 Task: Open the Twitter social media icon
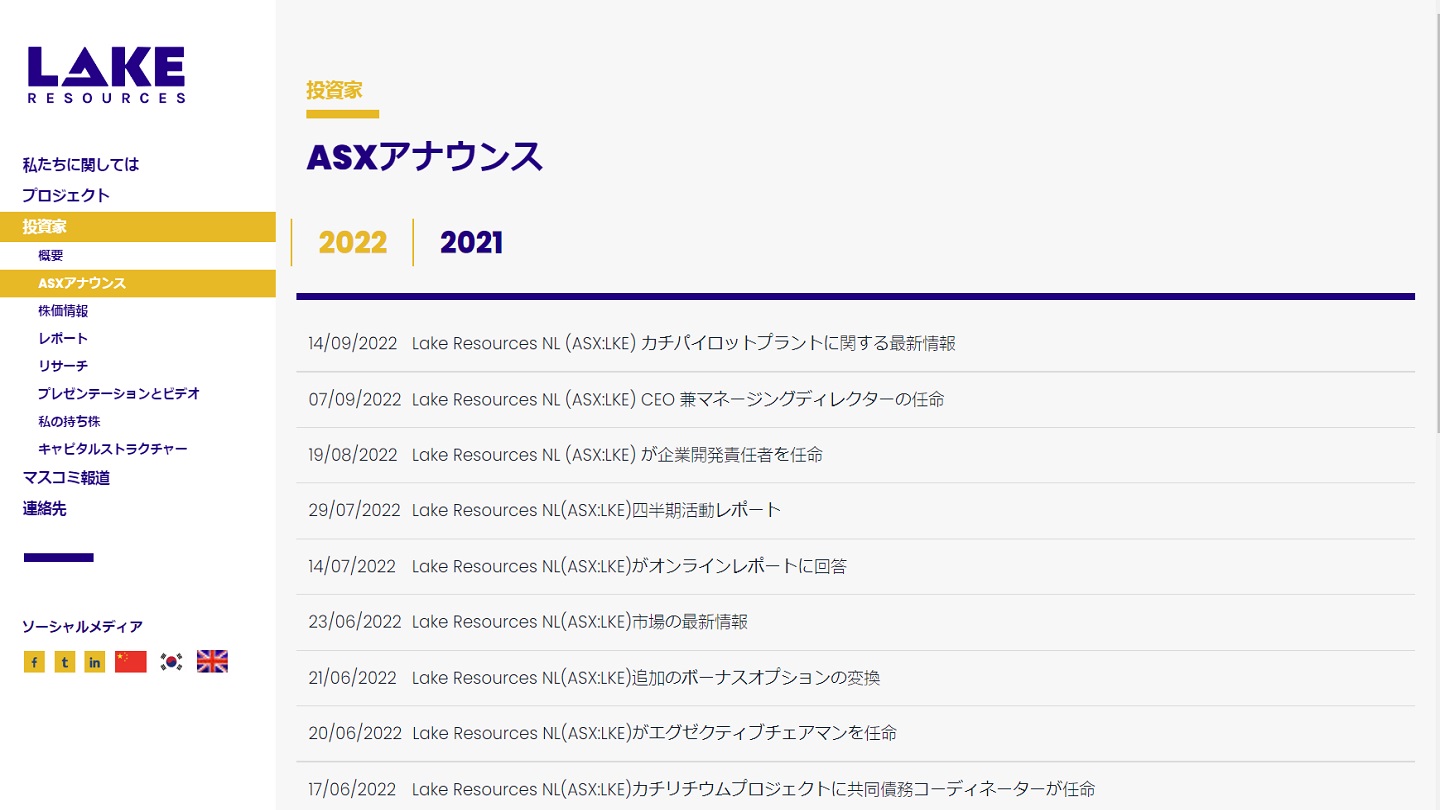click(x=65, y=662)
